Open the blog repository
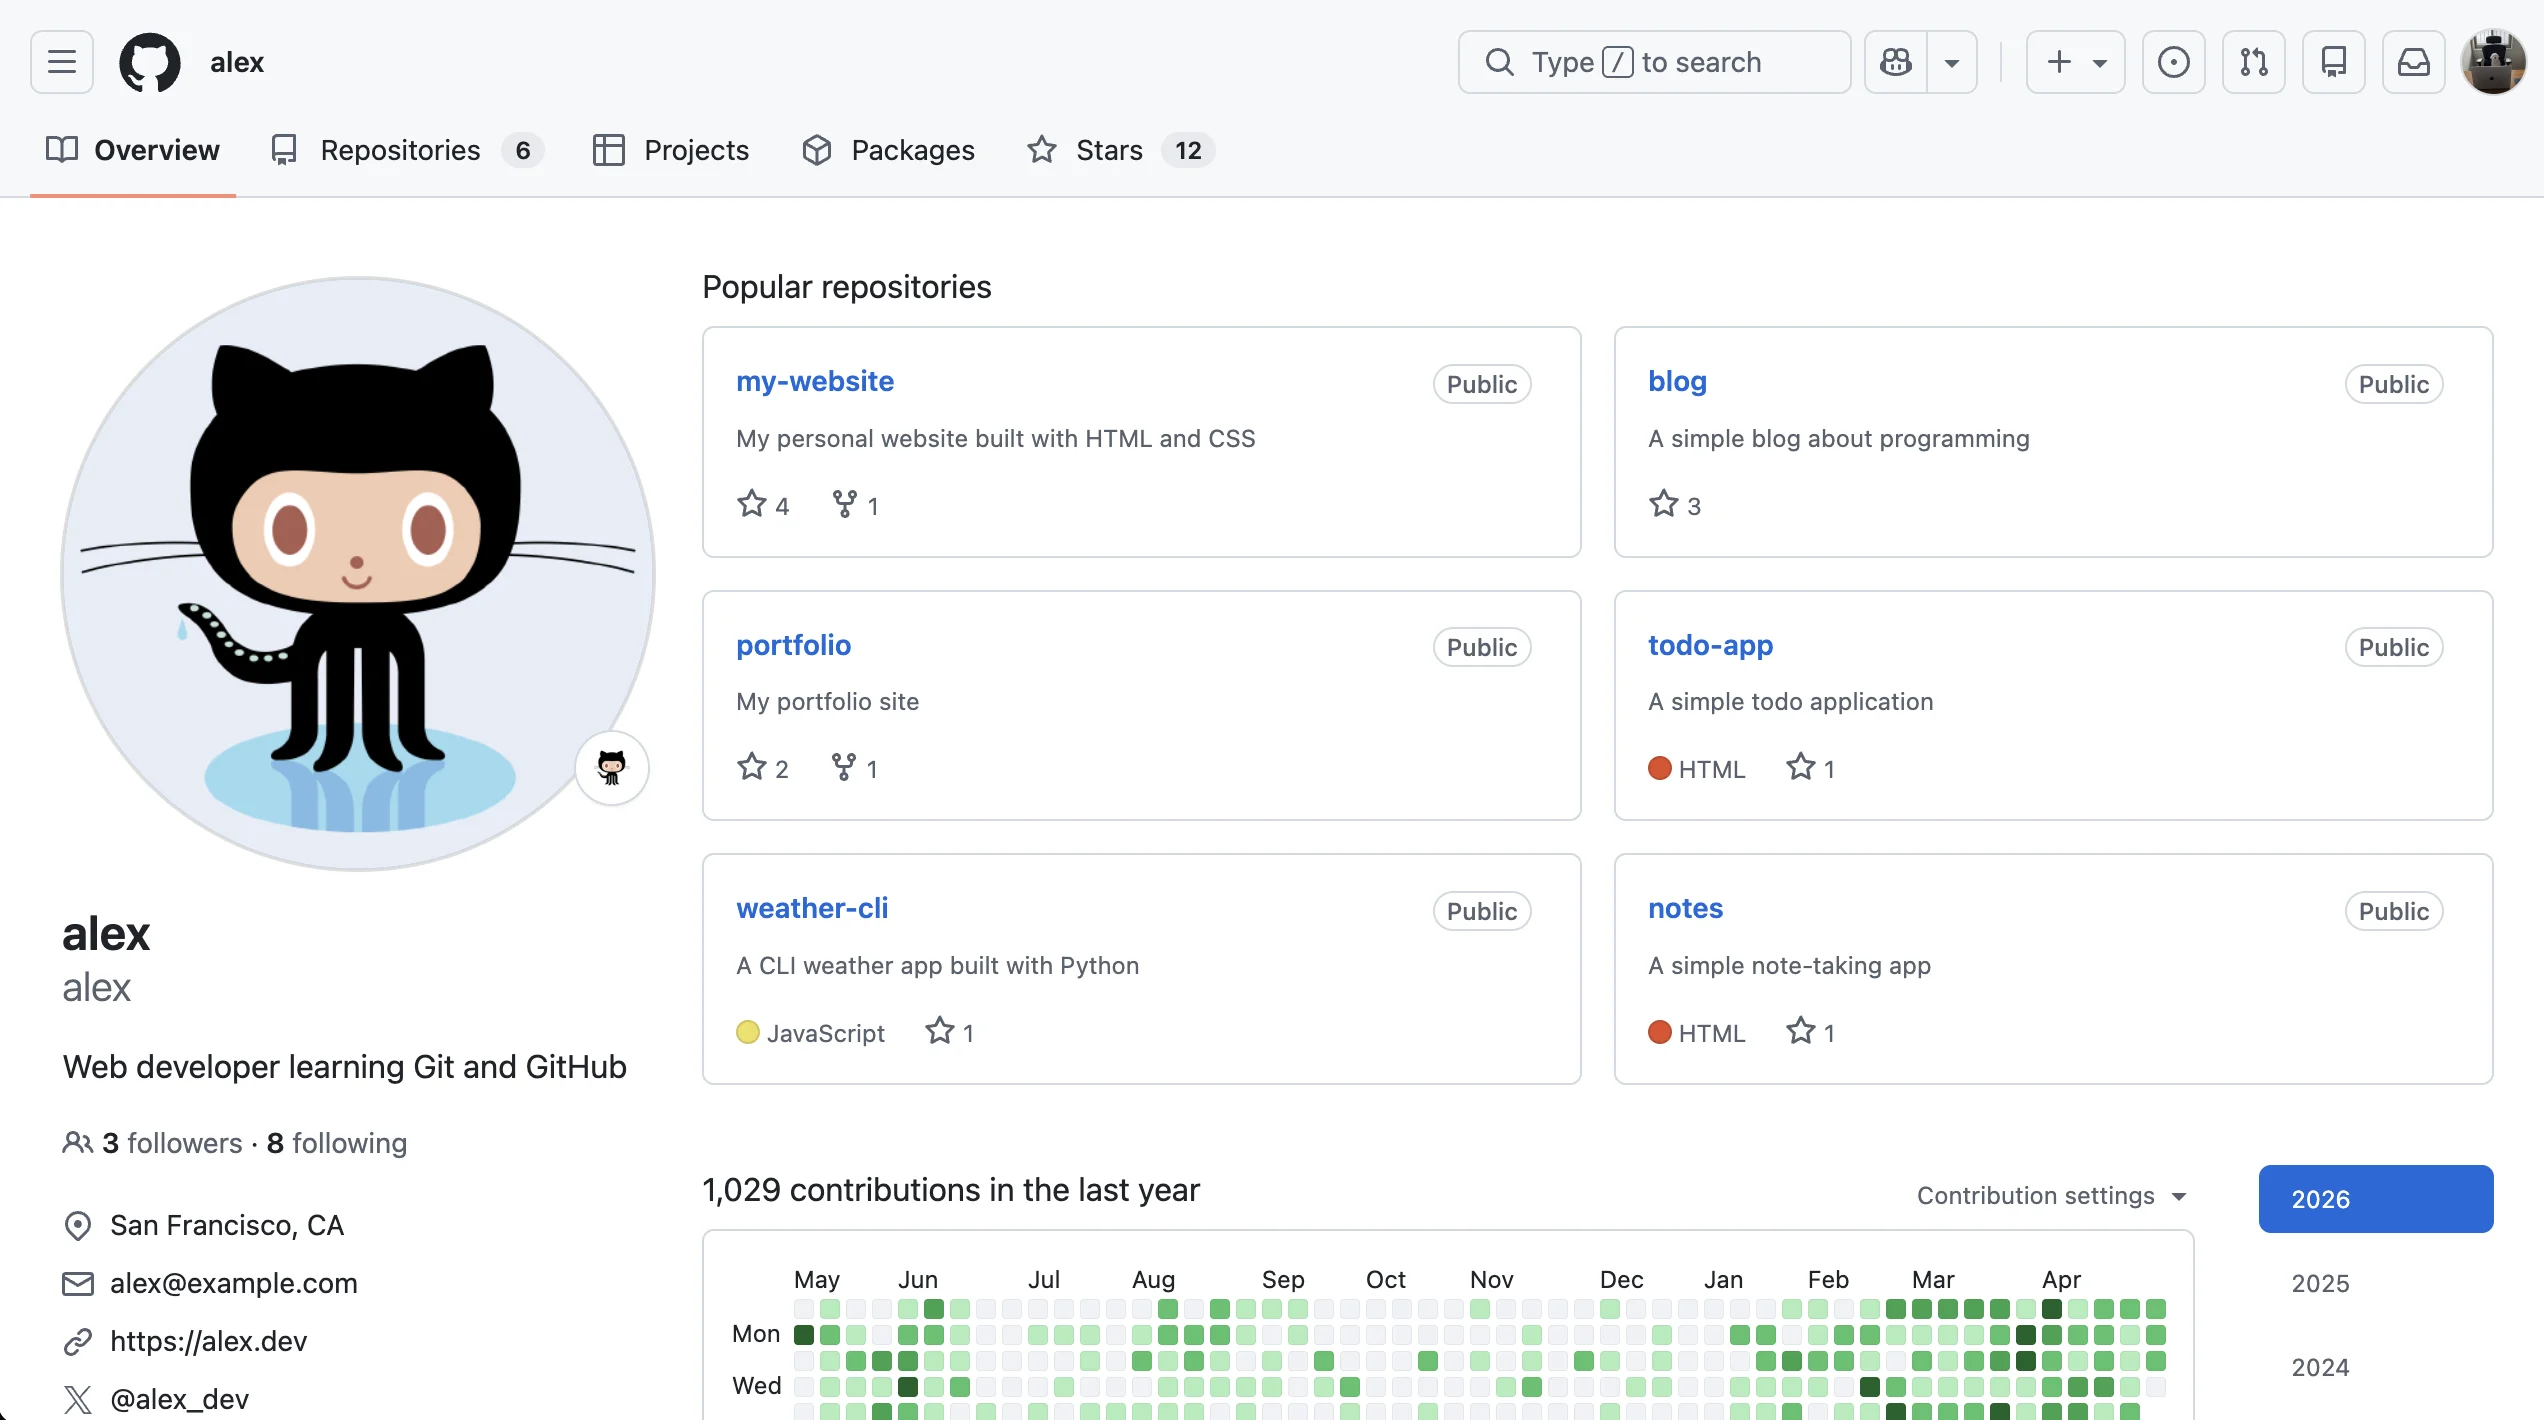The width and height of the screenshot is (2544, 1420). pyautogui.click(x=1677, y=381)
